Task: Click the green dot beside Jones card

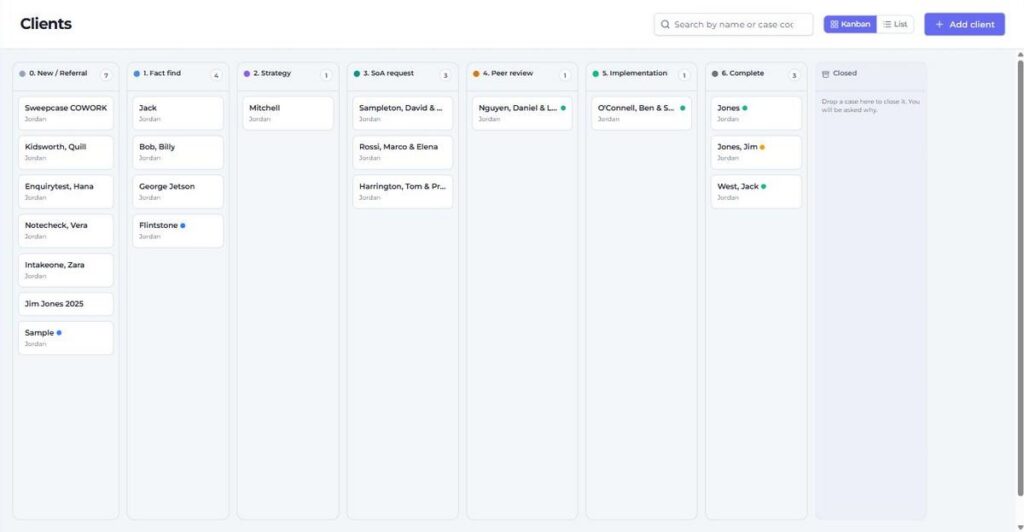Action: 744,108
